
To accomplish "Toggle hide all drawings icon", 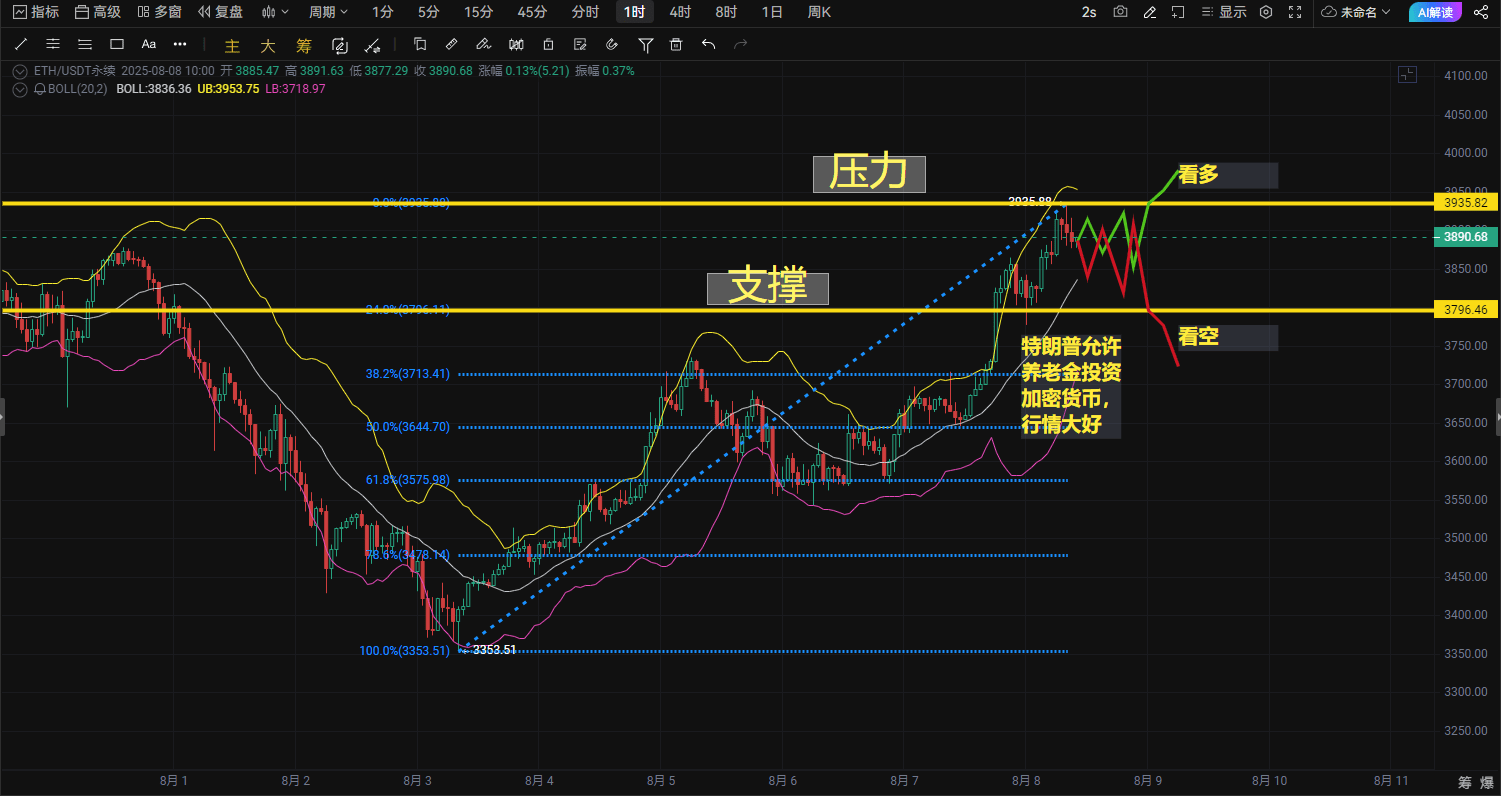I will pyautogui.click(x=613, y=44).
